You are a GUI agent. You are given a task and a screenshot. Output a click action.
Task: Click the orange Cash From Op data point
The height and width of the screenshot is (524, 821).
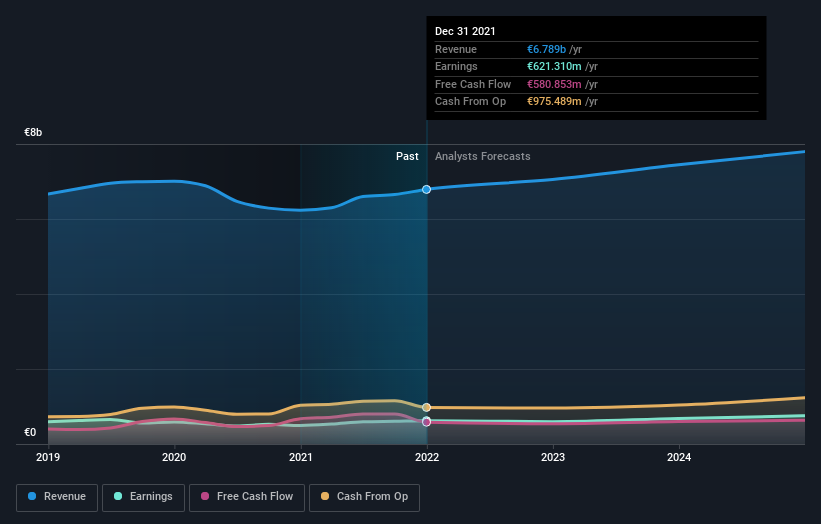pyautogui.click(x=427, y=407)
